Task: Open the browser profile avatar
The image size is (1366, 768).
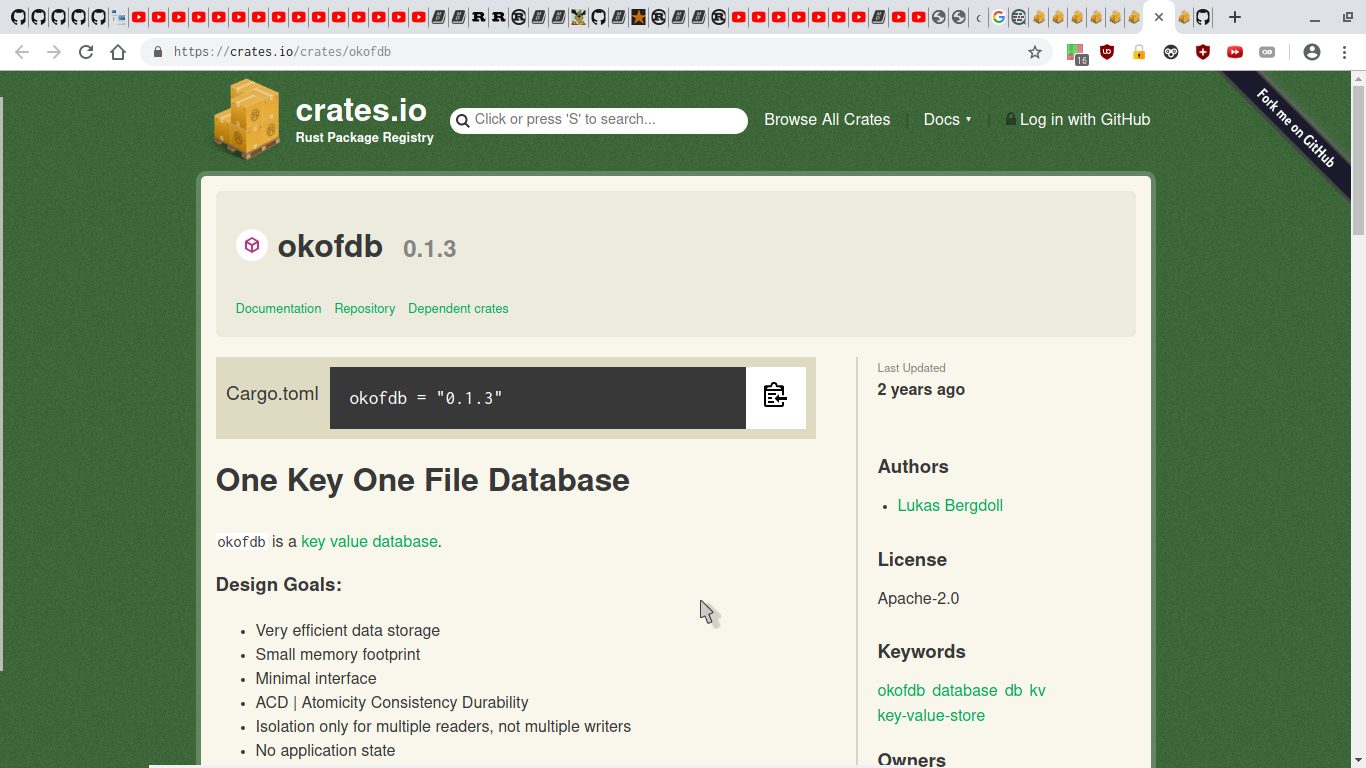Action: [1312, 52]
